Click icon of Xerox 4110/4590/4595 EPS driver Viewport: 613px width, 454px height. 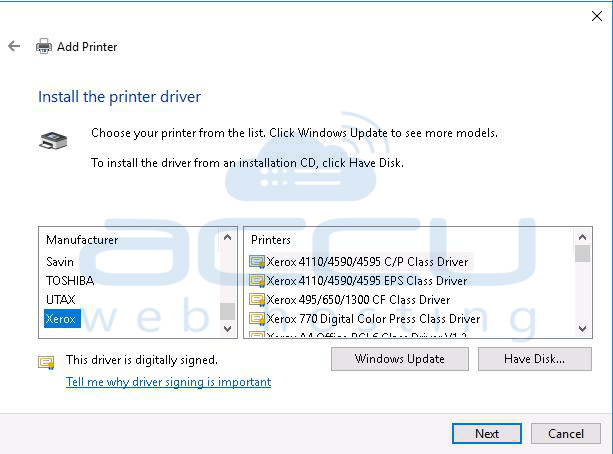pos(257,280)
